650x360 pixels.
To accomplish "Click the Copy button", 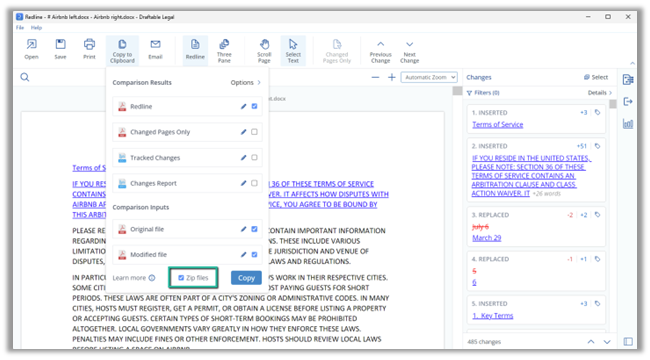I will pyautogui.click(x=246, y=278).
